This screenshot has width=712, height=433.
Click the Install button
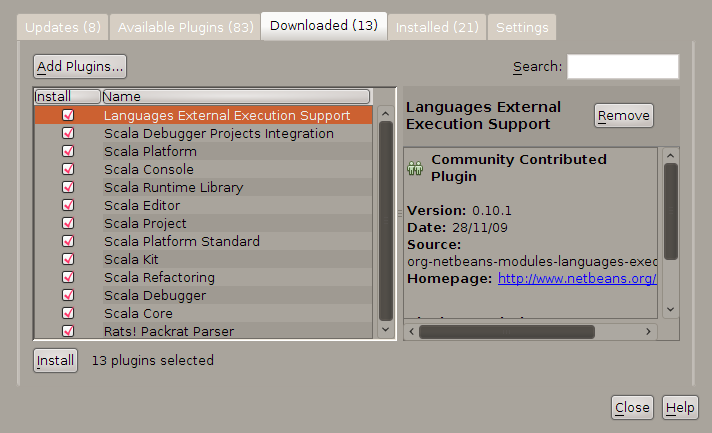pos(55,360)
